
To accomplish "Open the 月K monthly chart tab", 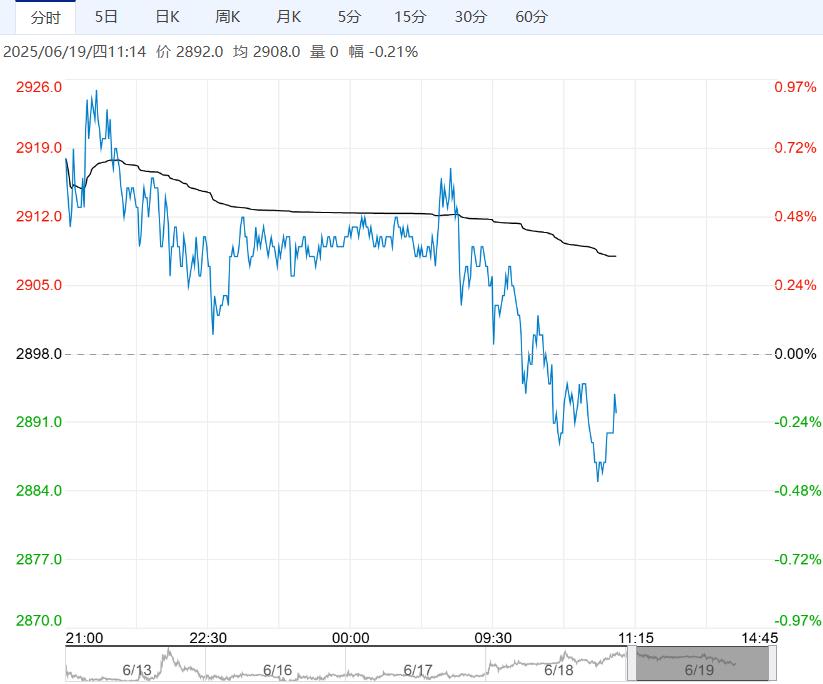I will tap(289, 17).
